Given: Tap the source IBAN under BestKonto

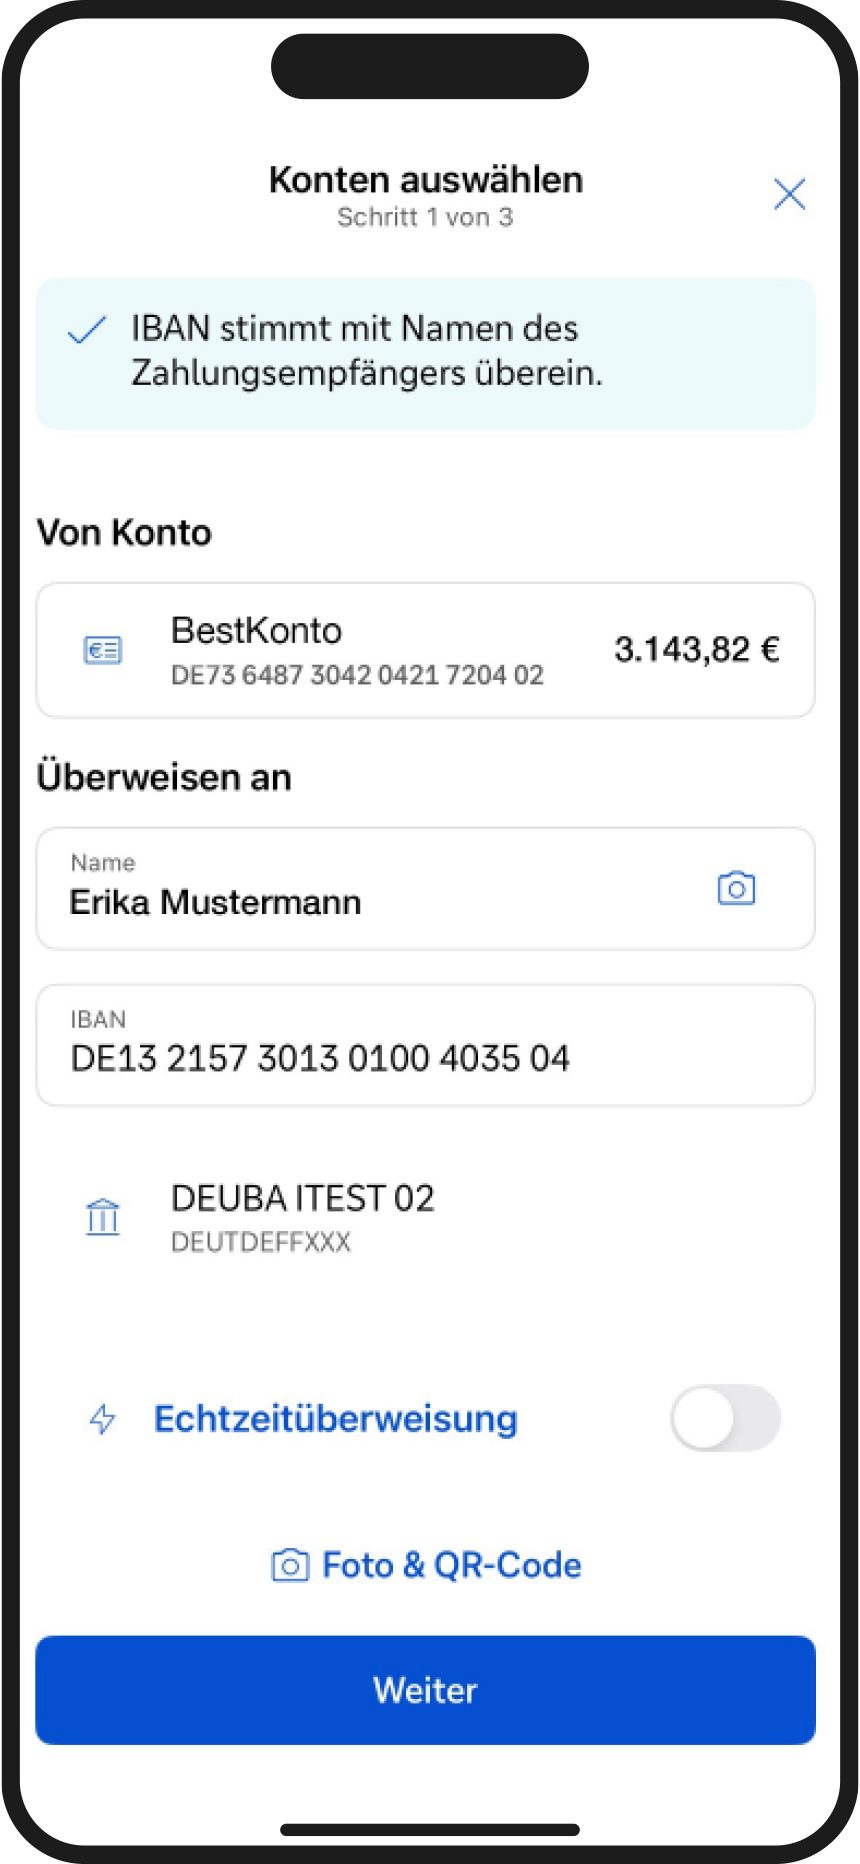Looking at the screenshot, I should click(x=357, y=675).
